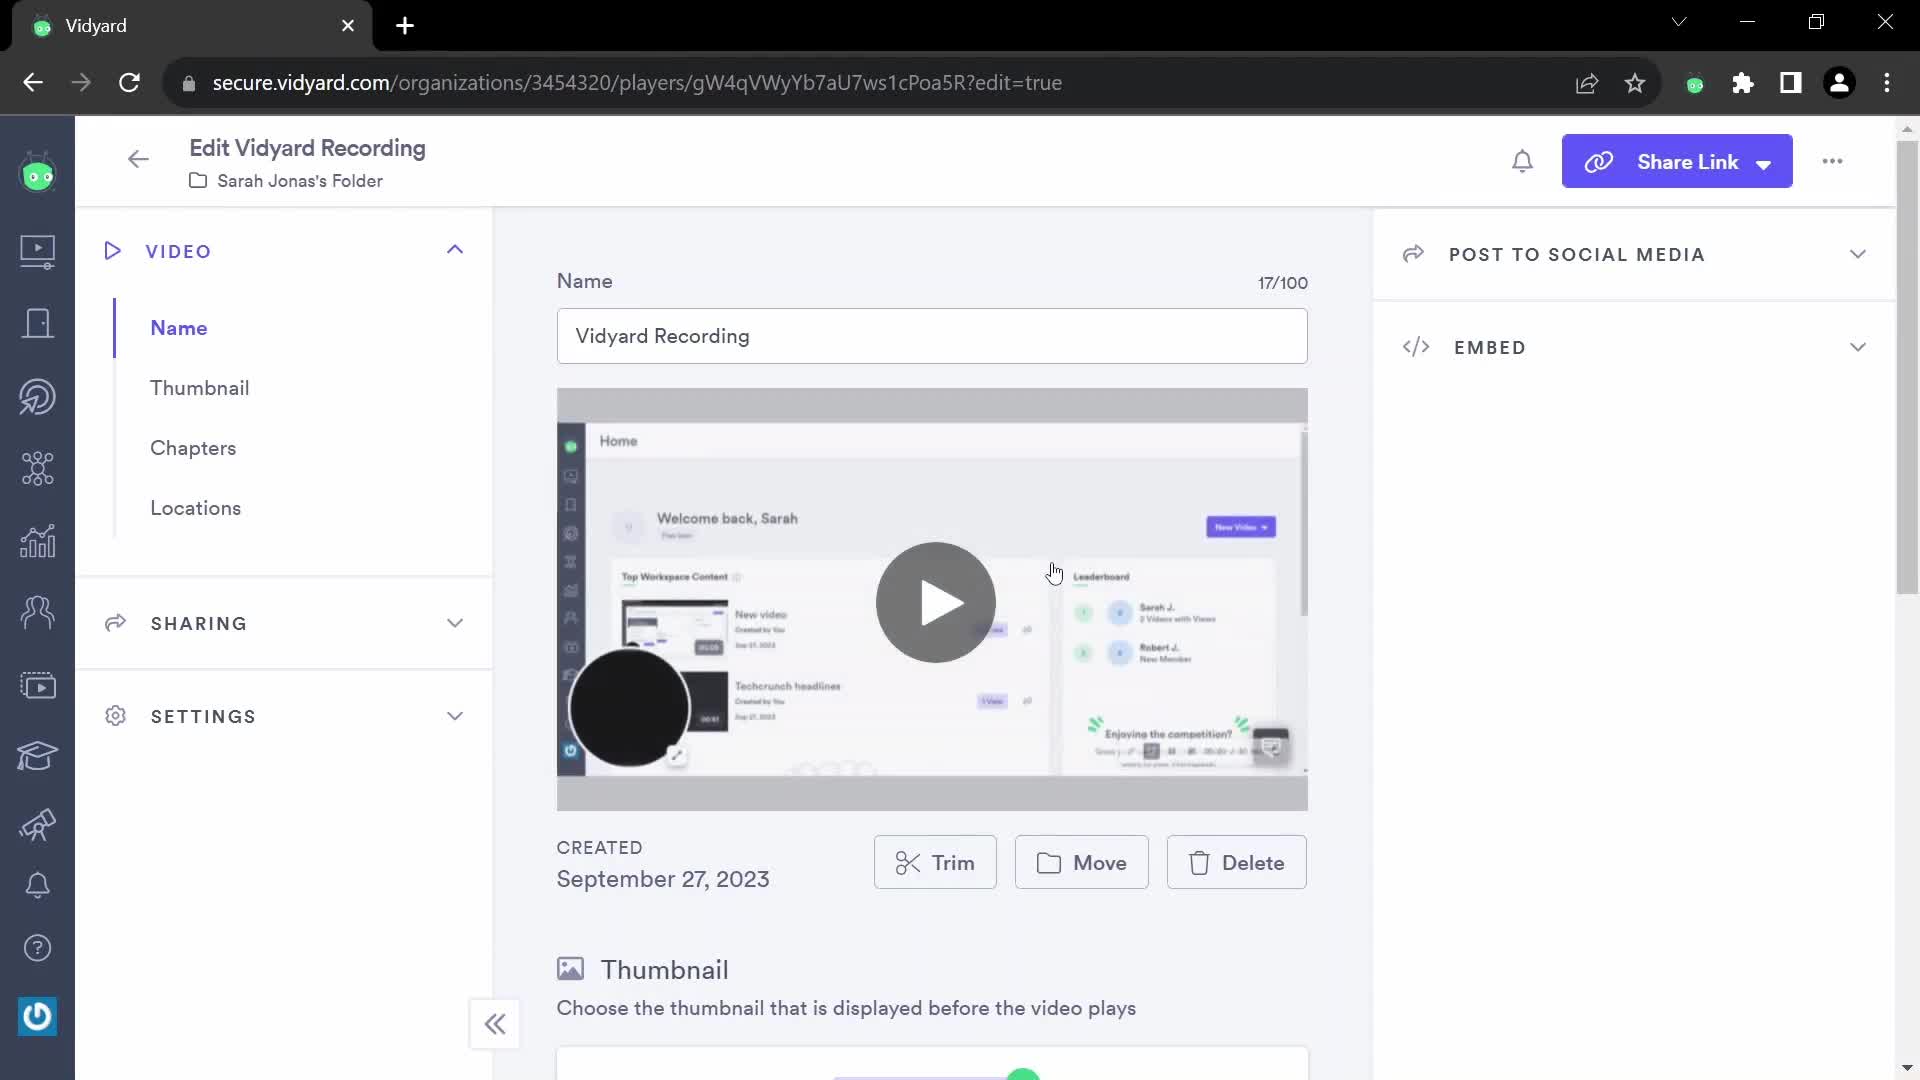Screen dimensions: 1920x1080
Task: Select the Name menu item
Action: (179, 328)
